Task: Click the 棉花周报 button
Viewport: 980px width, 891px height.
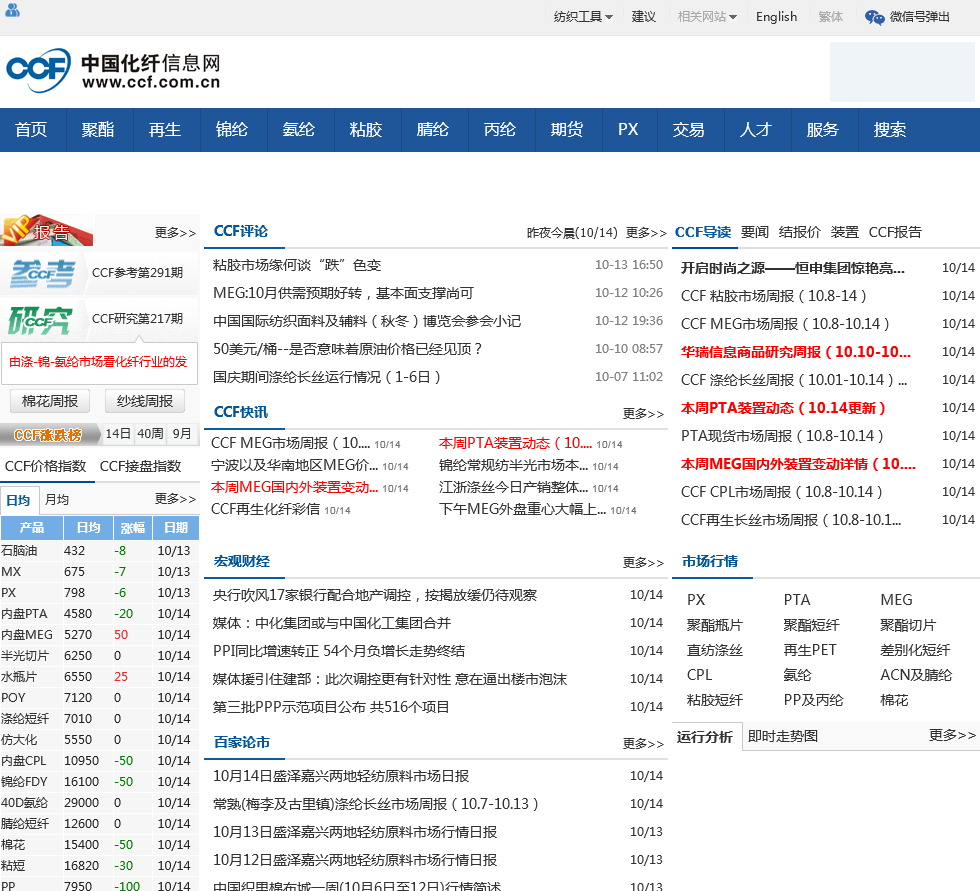Action: pyautogui.click(x=50, y=401)
